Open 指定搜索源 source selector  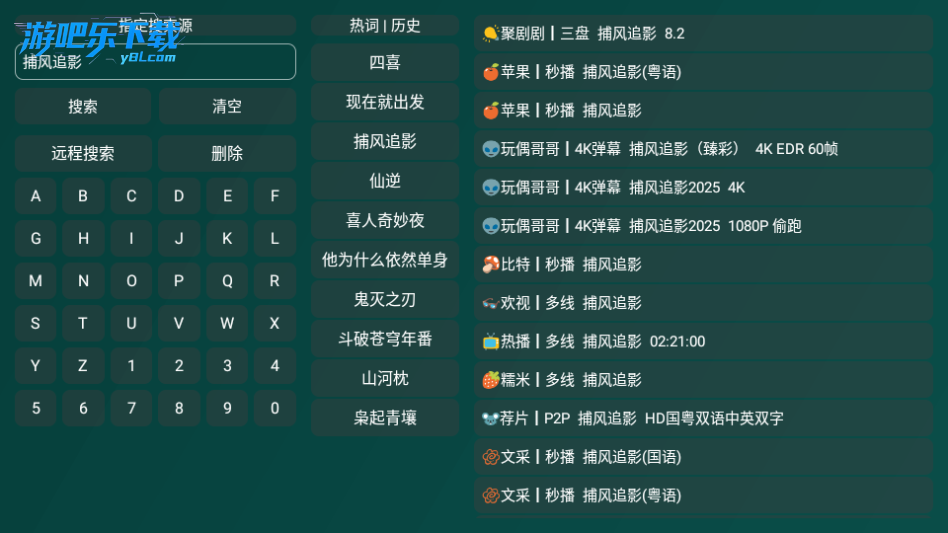pos(155,25)
